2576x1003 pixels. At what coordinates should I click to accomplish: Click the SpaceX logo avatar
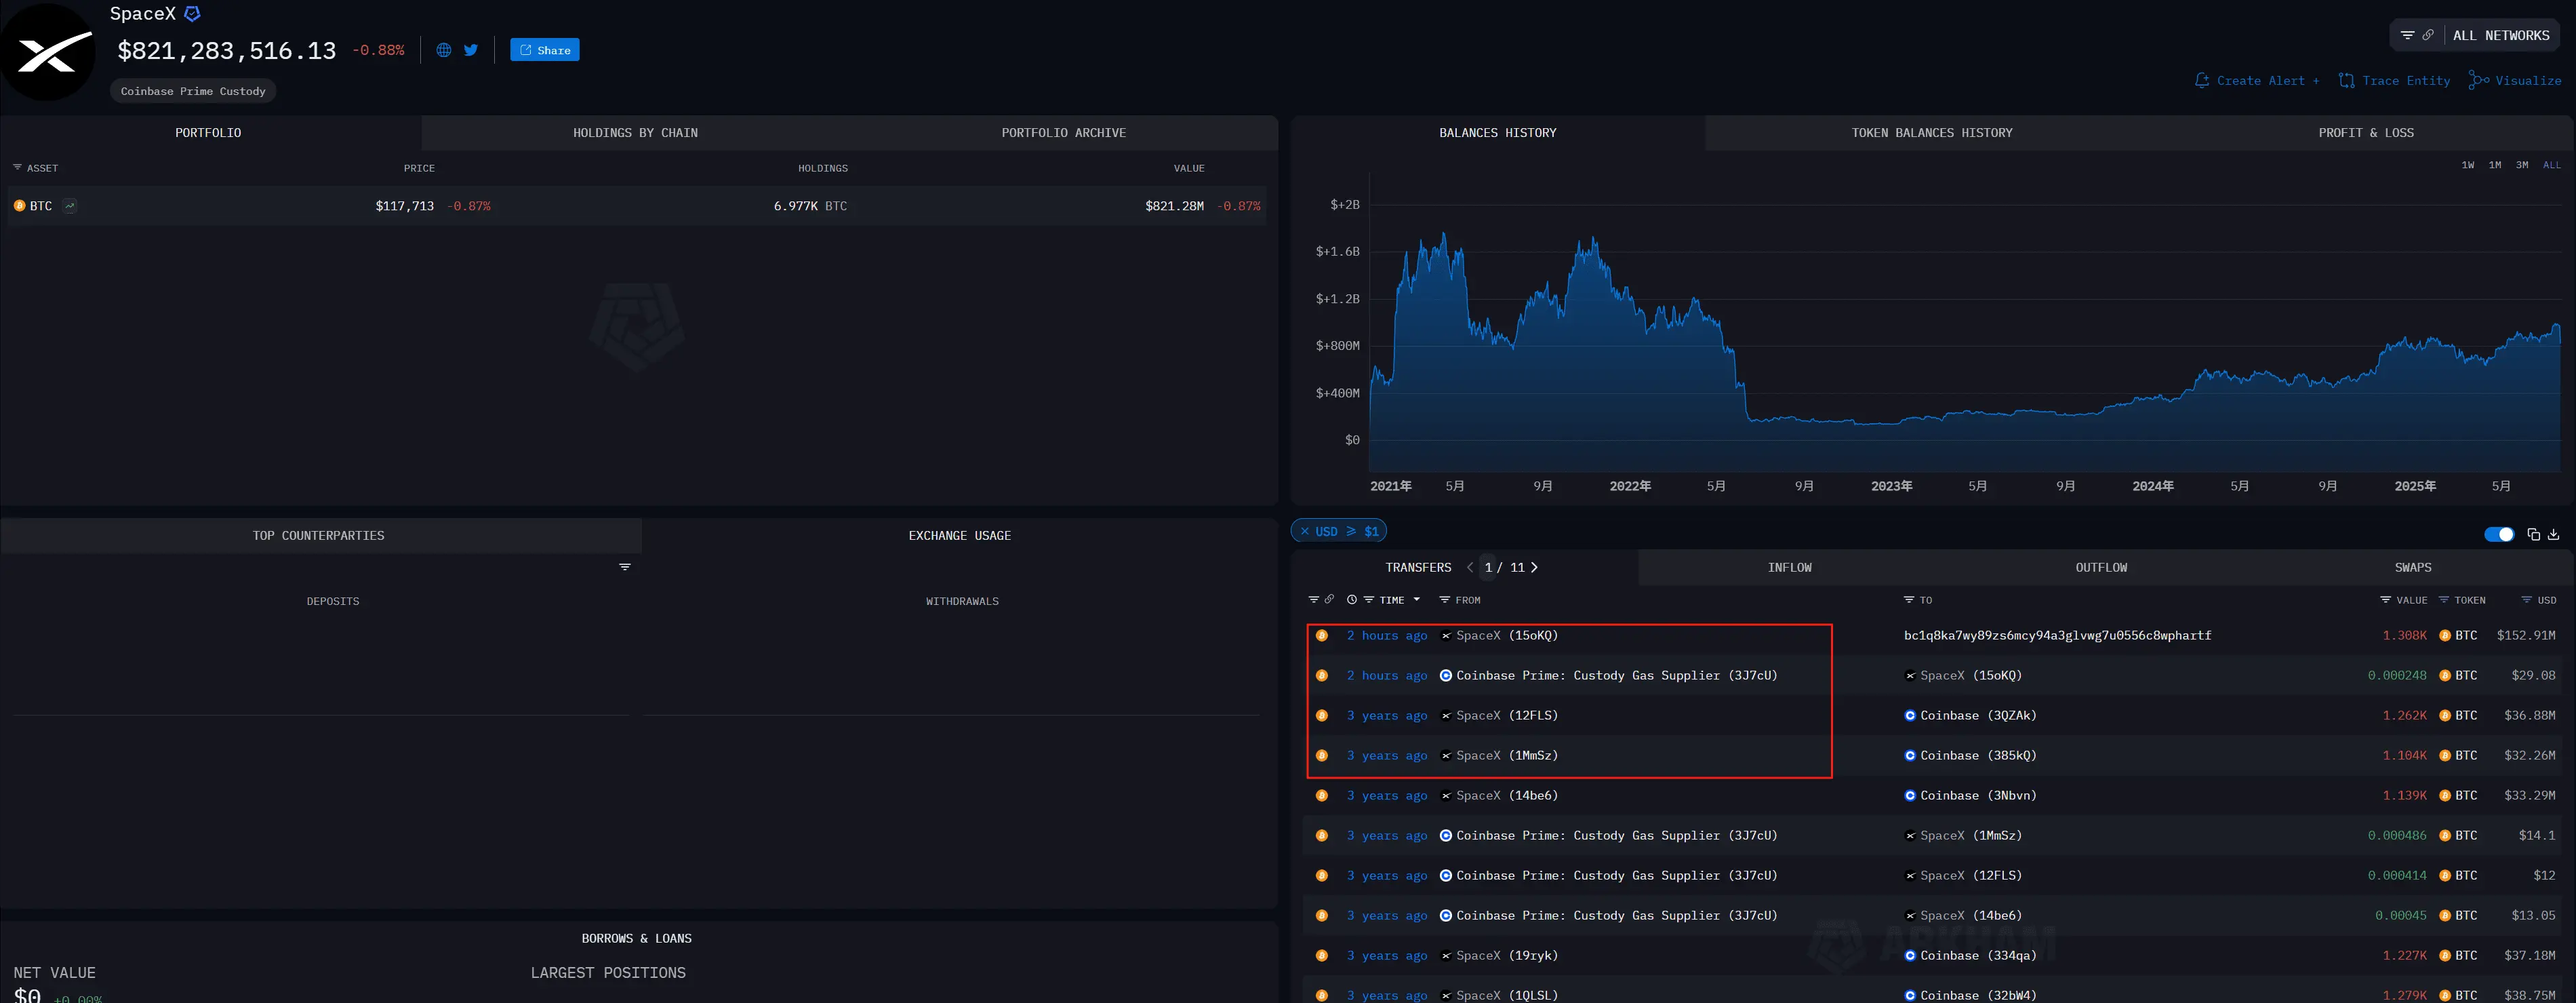point(48,52)
